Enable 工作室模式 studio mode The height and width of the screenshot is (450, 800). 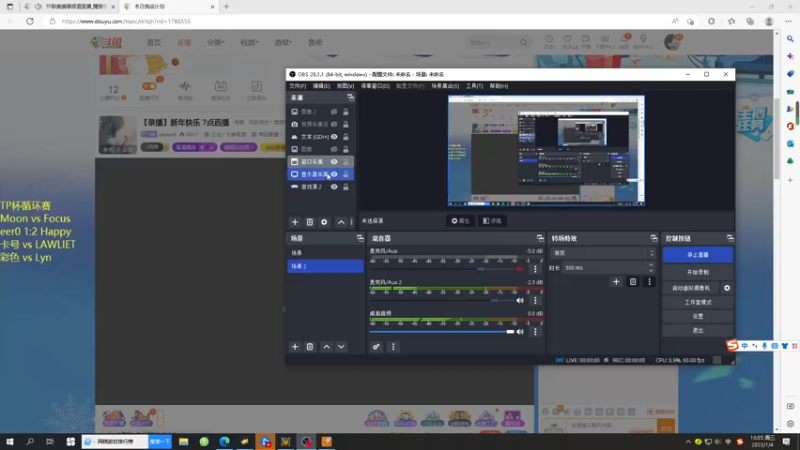pos(697,303)
